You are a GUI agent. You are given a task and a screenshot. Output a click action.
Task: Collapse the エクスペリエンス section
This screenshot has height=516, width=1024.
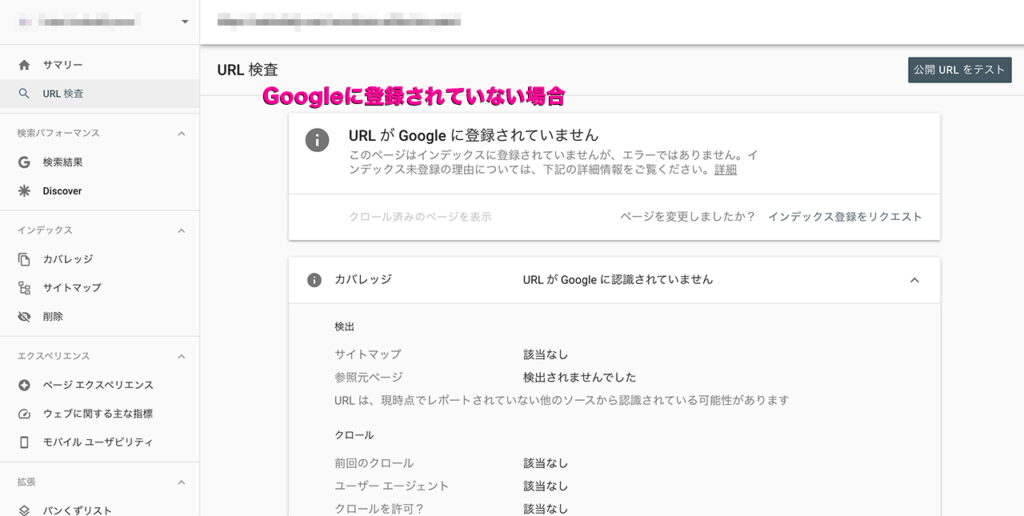pyautogui.click(x=182, y=356)
